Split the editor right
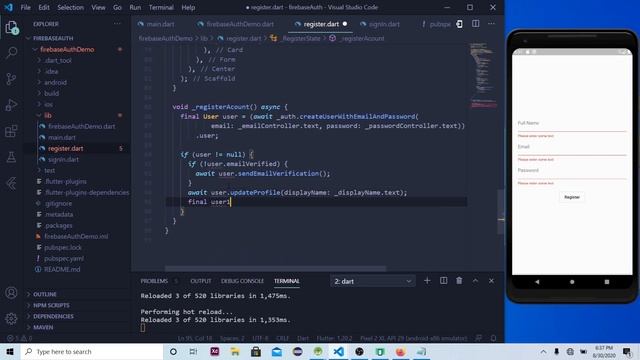This screenshot has width=640, height=360. click(x=476, y=24)
